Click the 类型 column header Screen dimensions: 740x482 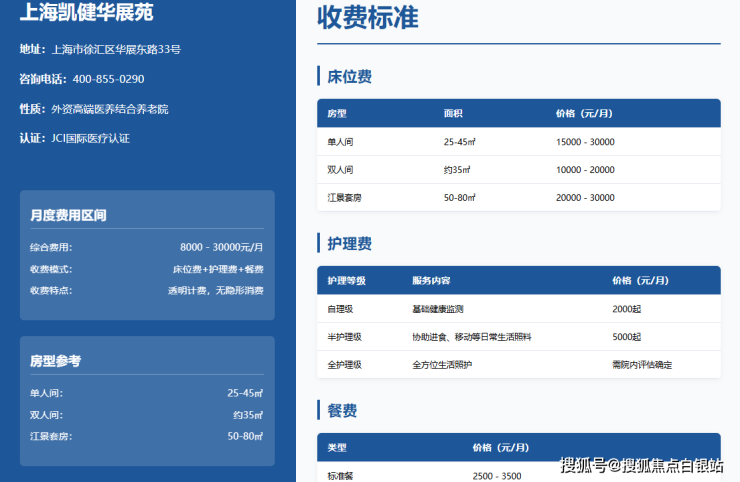pyautogui.click(x=337, y=448)
